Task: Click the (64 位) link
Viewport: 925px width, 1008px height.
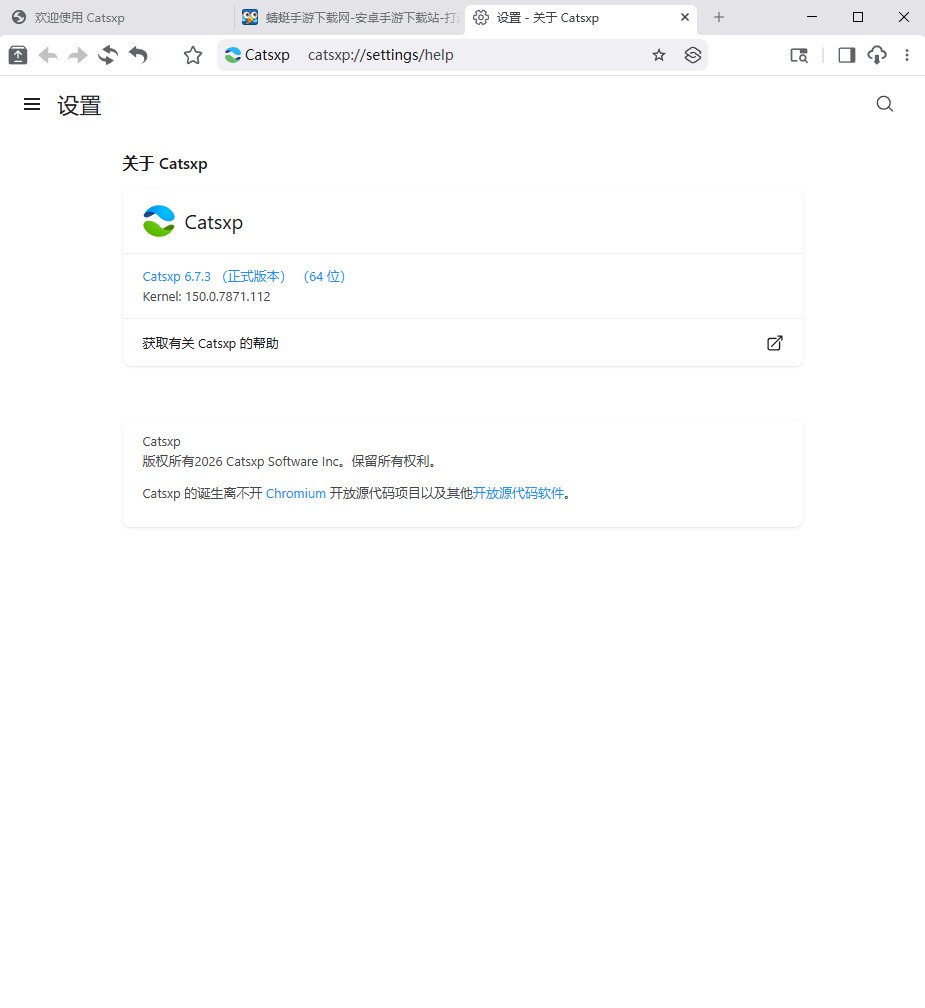Action: pos(324,276)
